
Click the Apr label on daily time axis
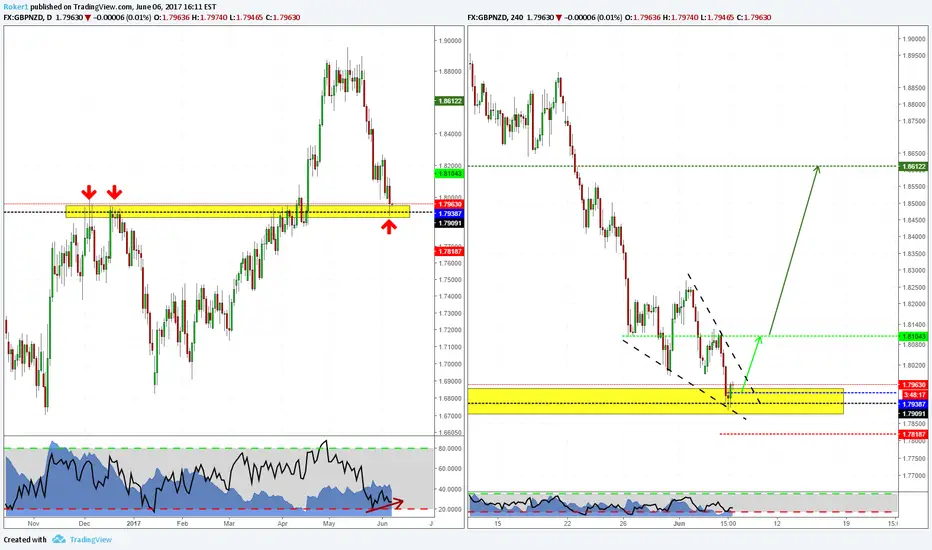coord(282,524)
